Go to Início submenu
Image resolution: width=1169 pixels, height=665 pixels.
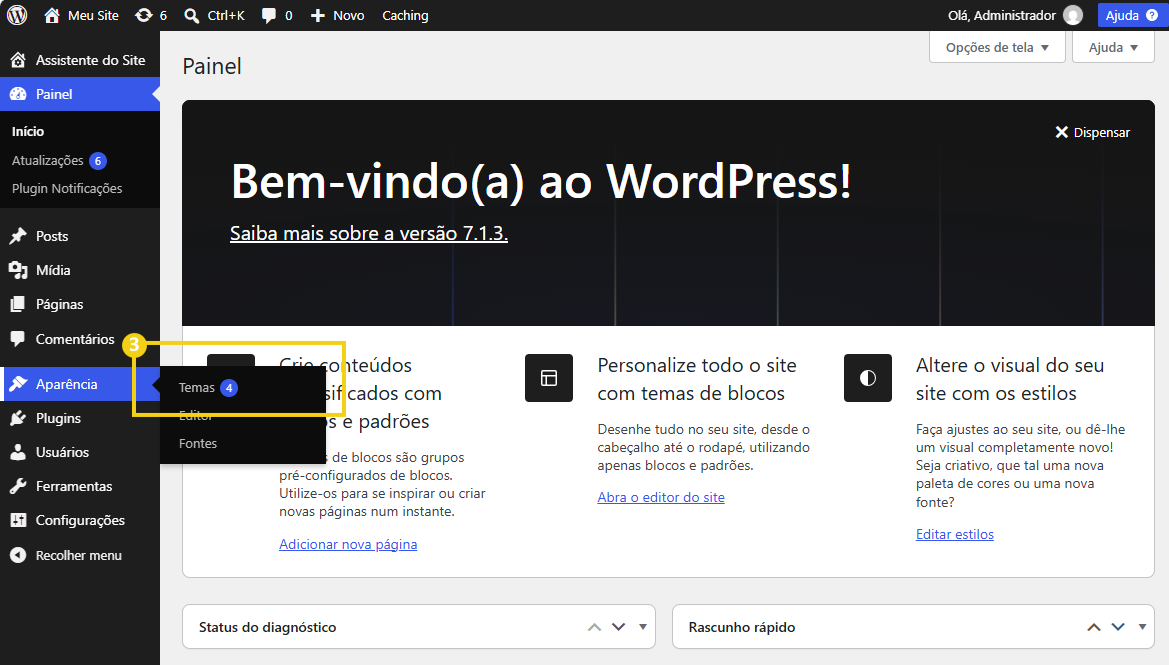point(28,131)
